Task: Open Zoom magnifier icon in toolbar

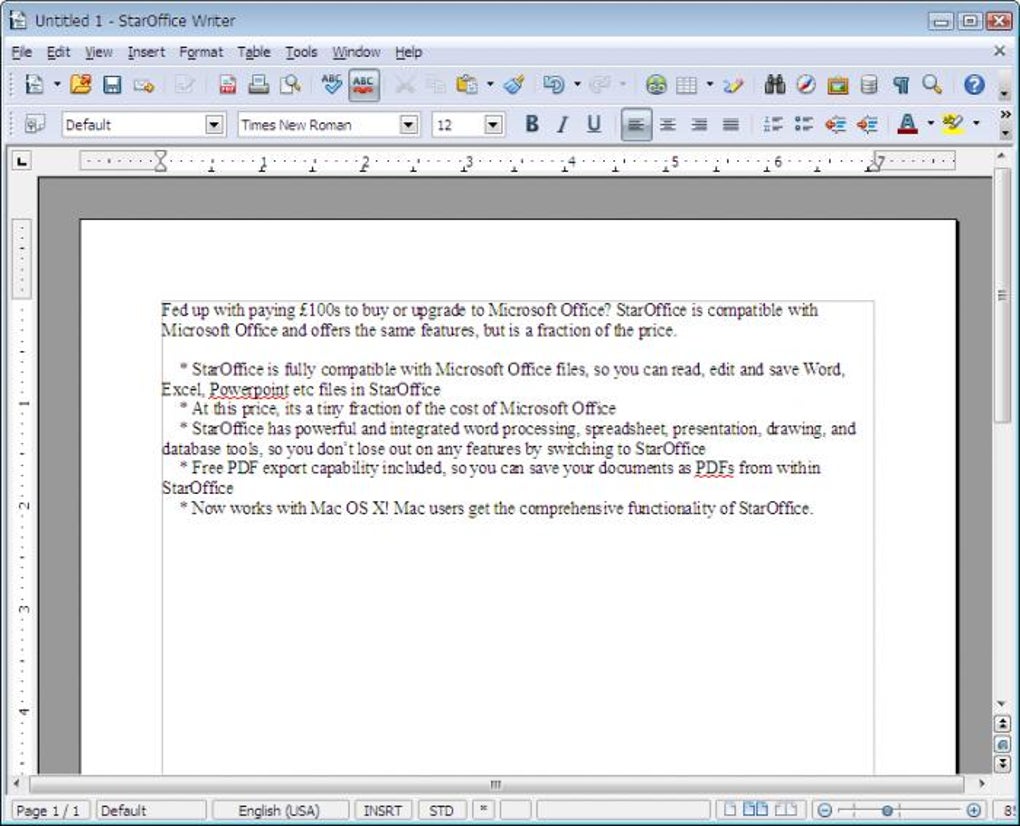Action: pos(932,85)
